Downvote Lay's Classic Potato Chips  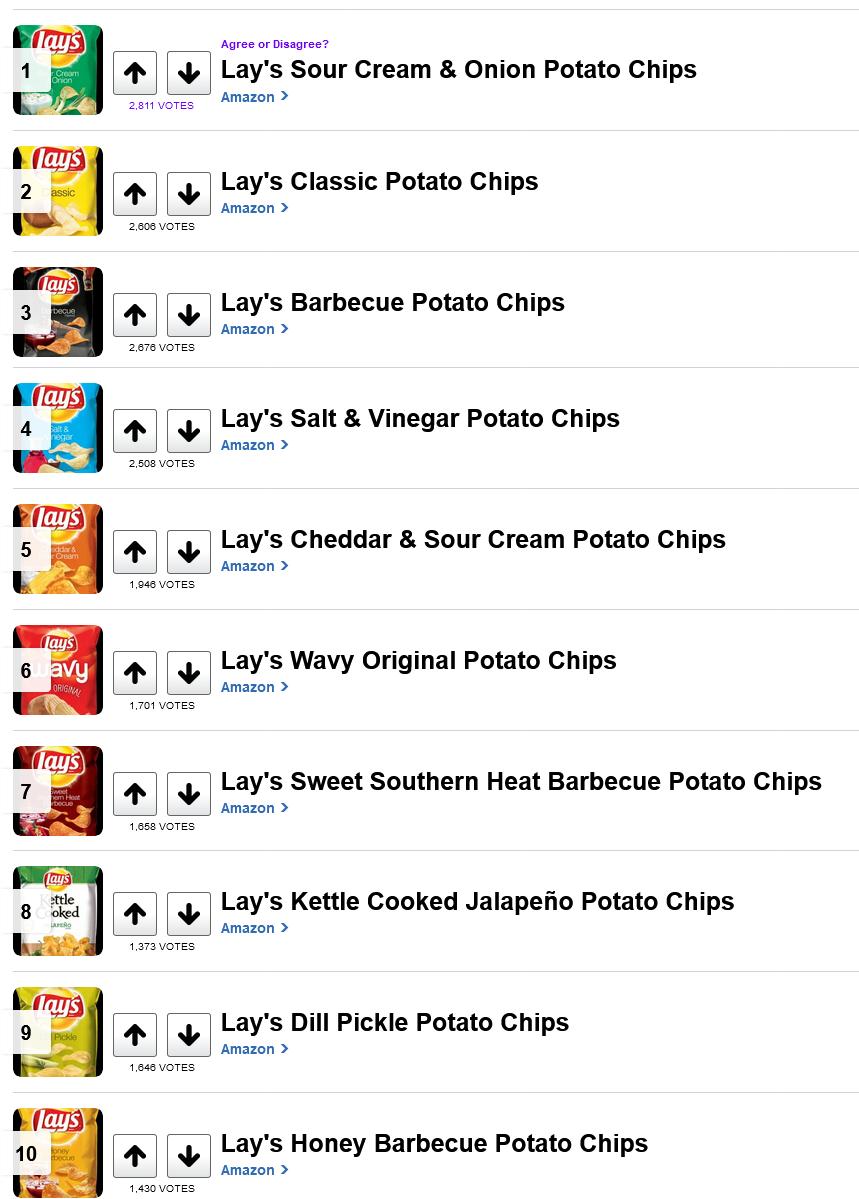[x=189, y=194]
